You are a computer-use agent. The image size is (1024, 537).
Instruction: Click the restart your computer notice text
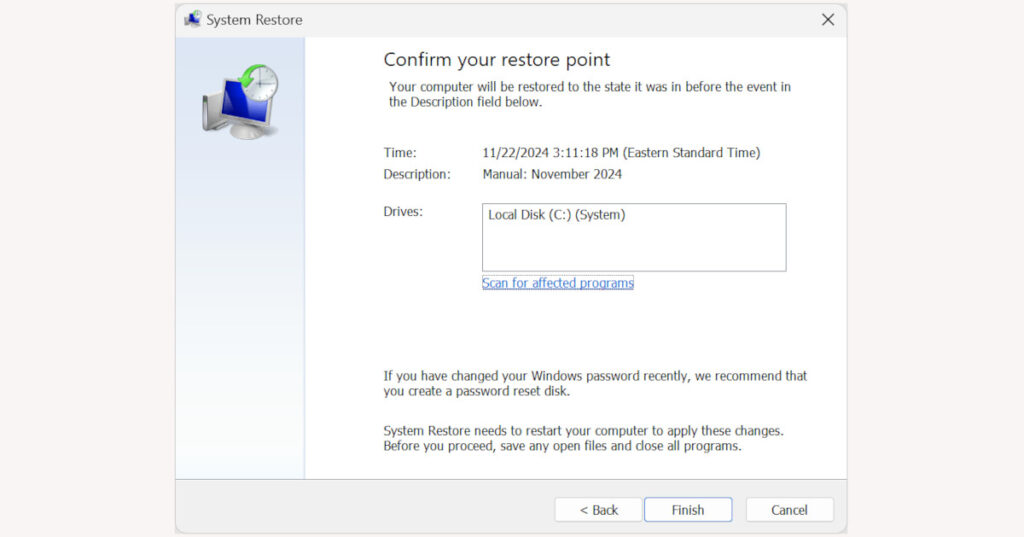click(x=583, y=438)
